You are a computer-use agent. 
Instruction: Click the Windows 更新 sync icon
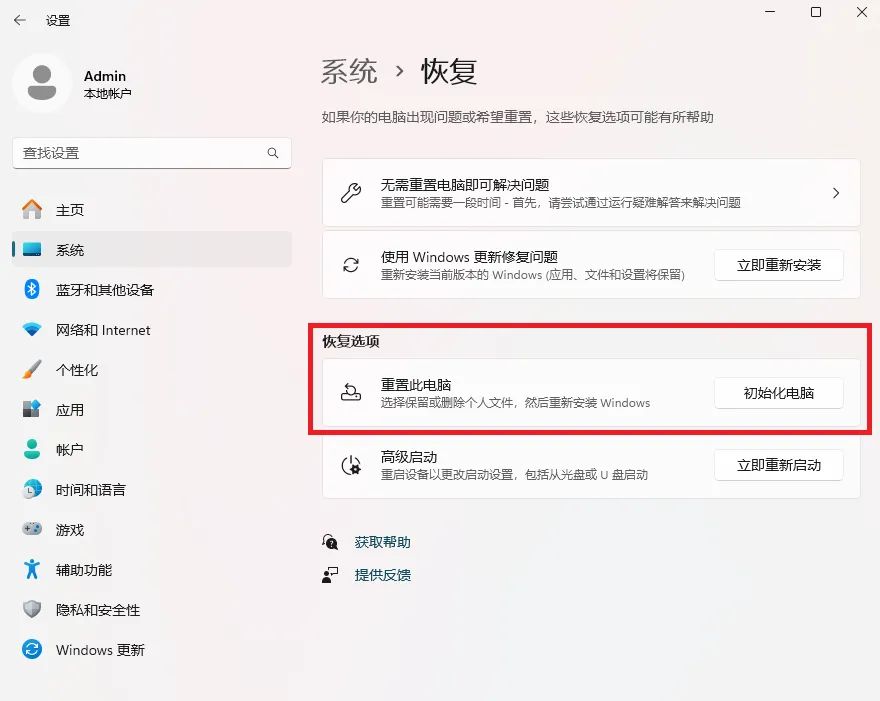pyautogui.click(x=32, y=649)
